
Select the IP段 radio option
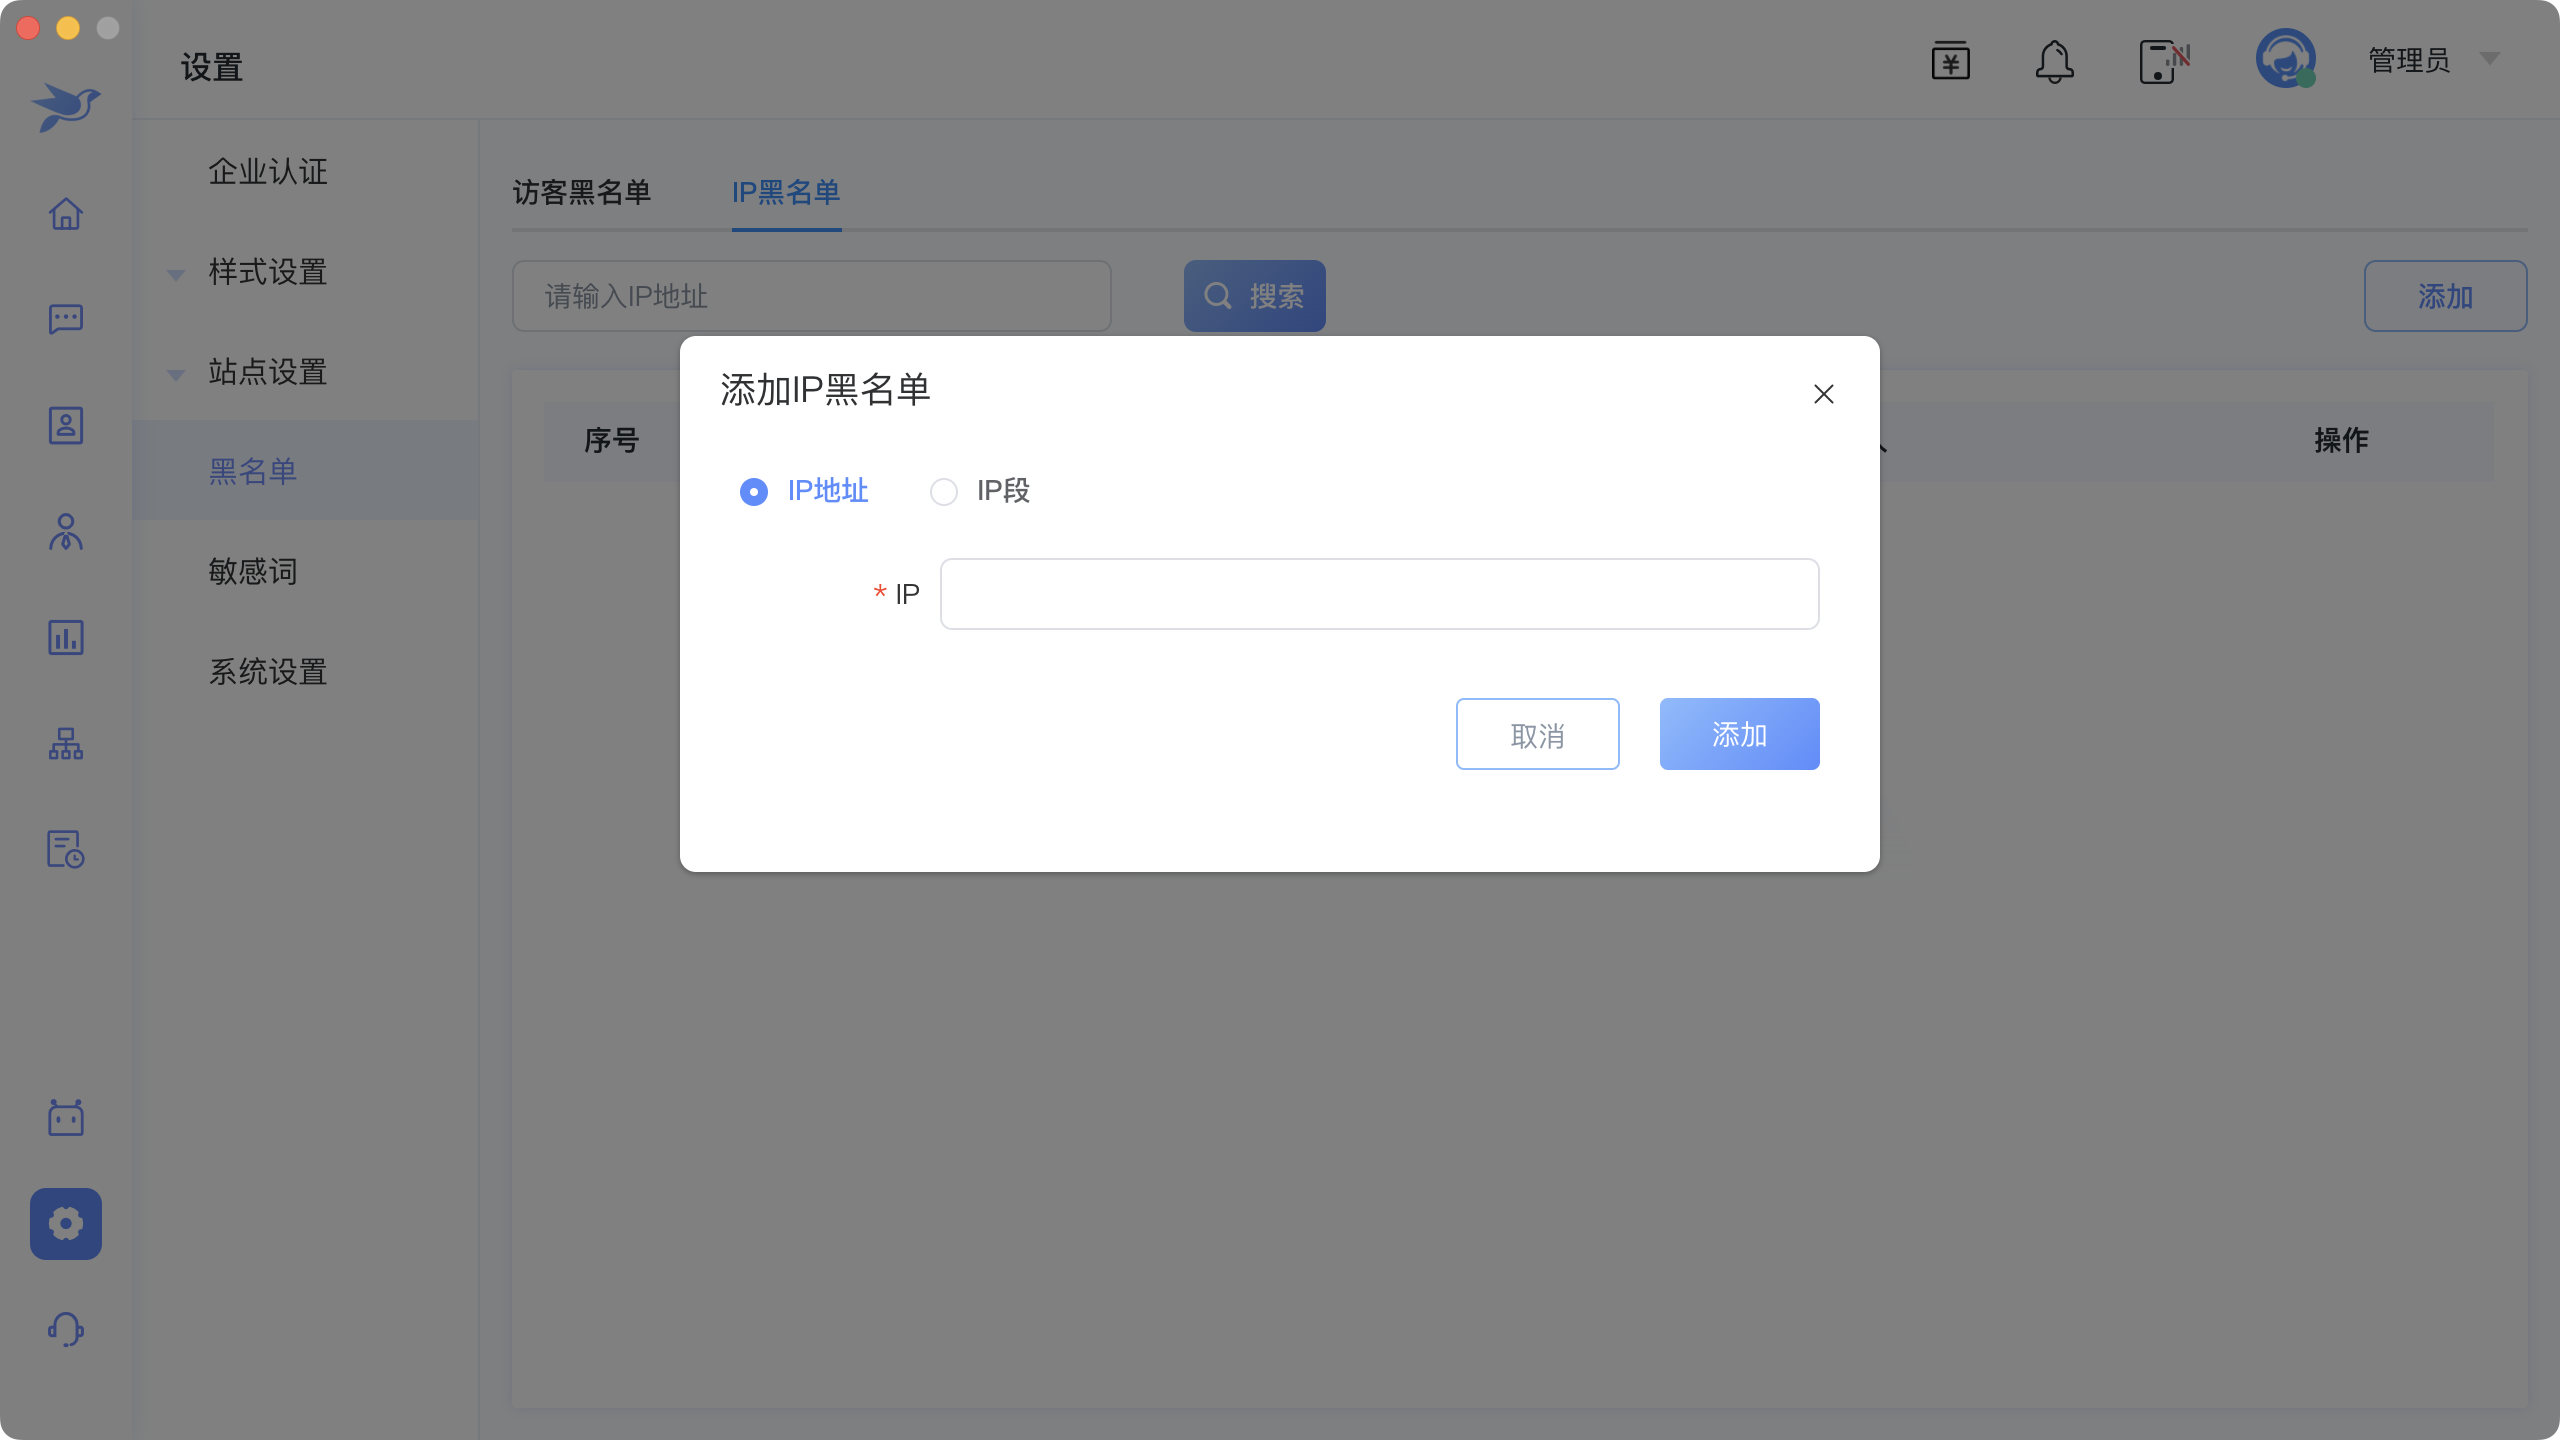944,492
